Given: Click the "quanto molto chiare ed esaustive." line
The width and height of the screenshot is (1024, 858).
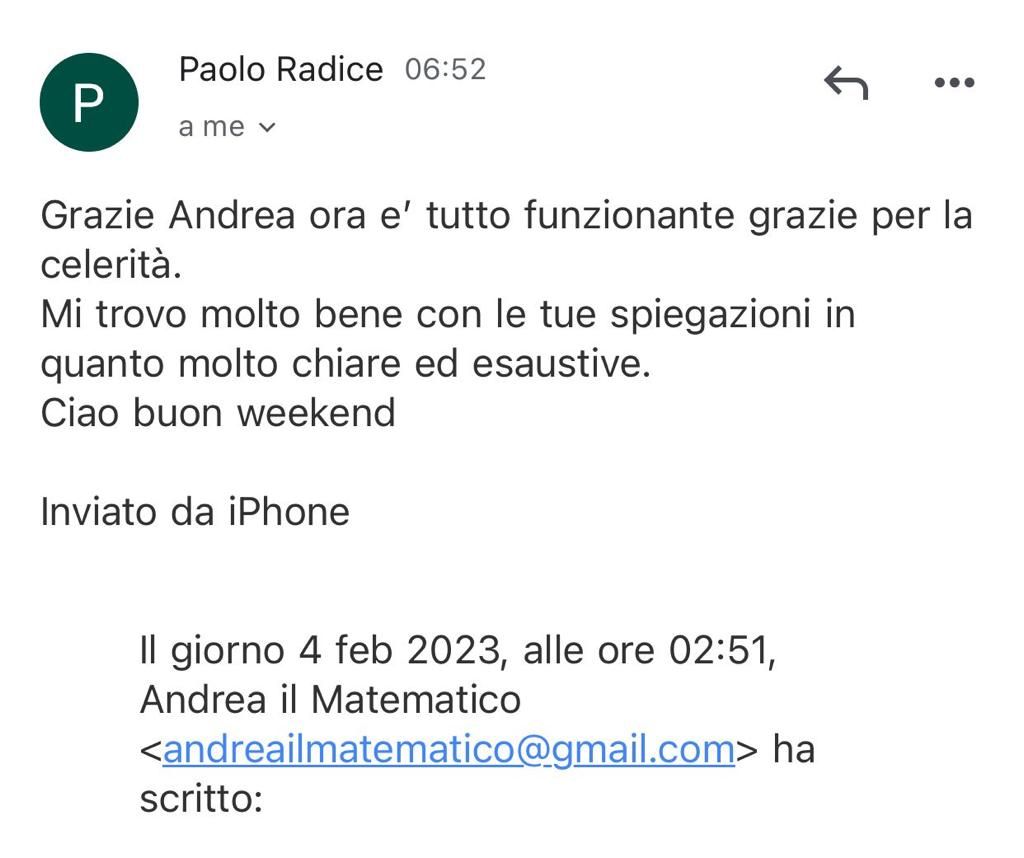Looking at the screenshot, I should point(345,364).
